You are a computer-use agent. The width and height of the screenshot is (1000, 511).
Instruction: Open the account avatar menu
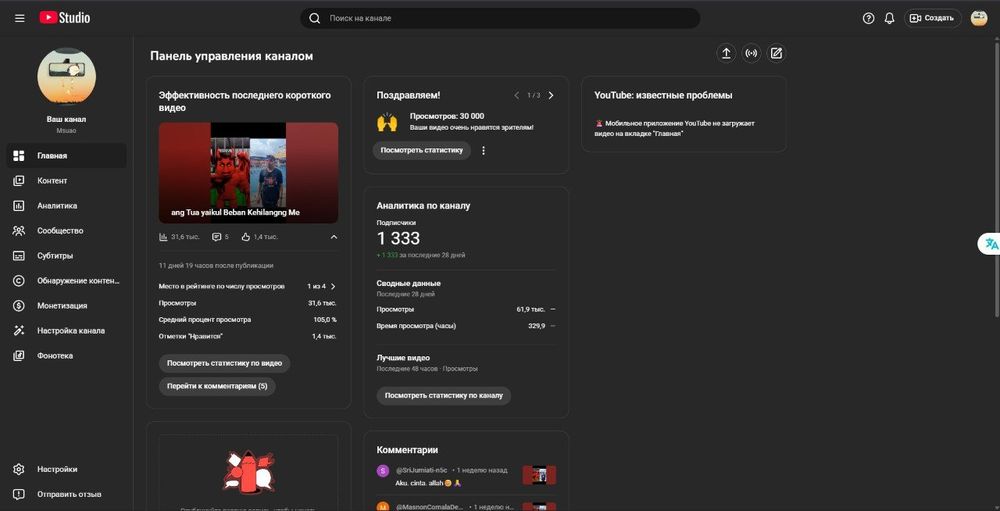(978, 19)
